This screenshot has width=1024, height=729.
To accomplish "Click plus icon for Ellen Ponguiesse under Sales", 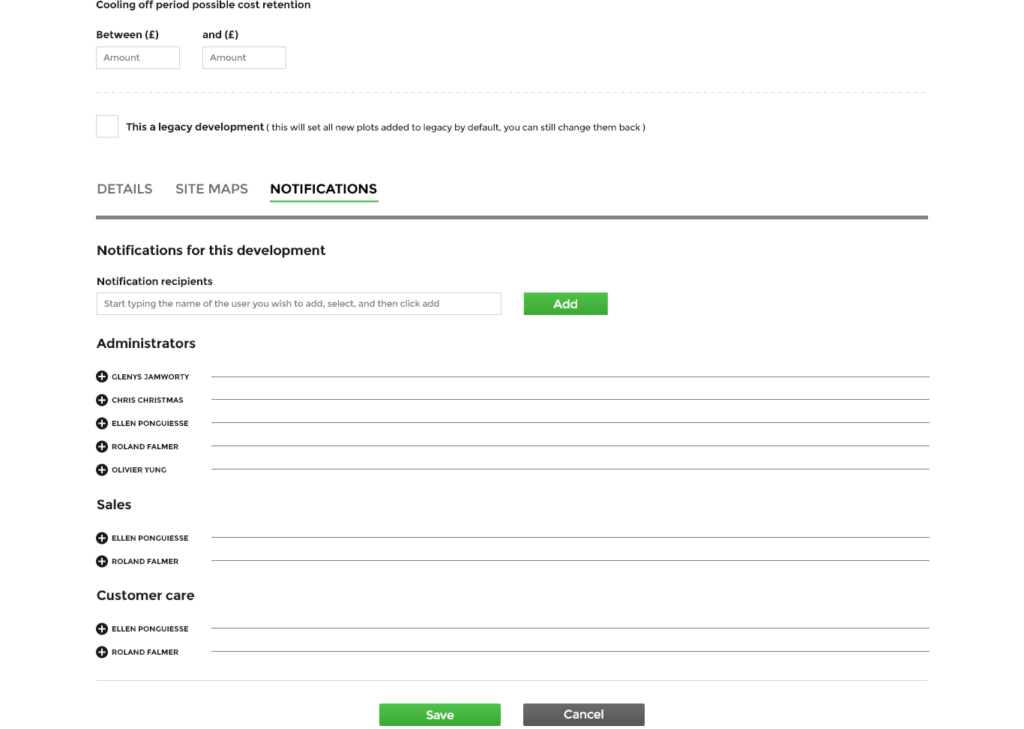I will tap(102, 538).
